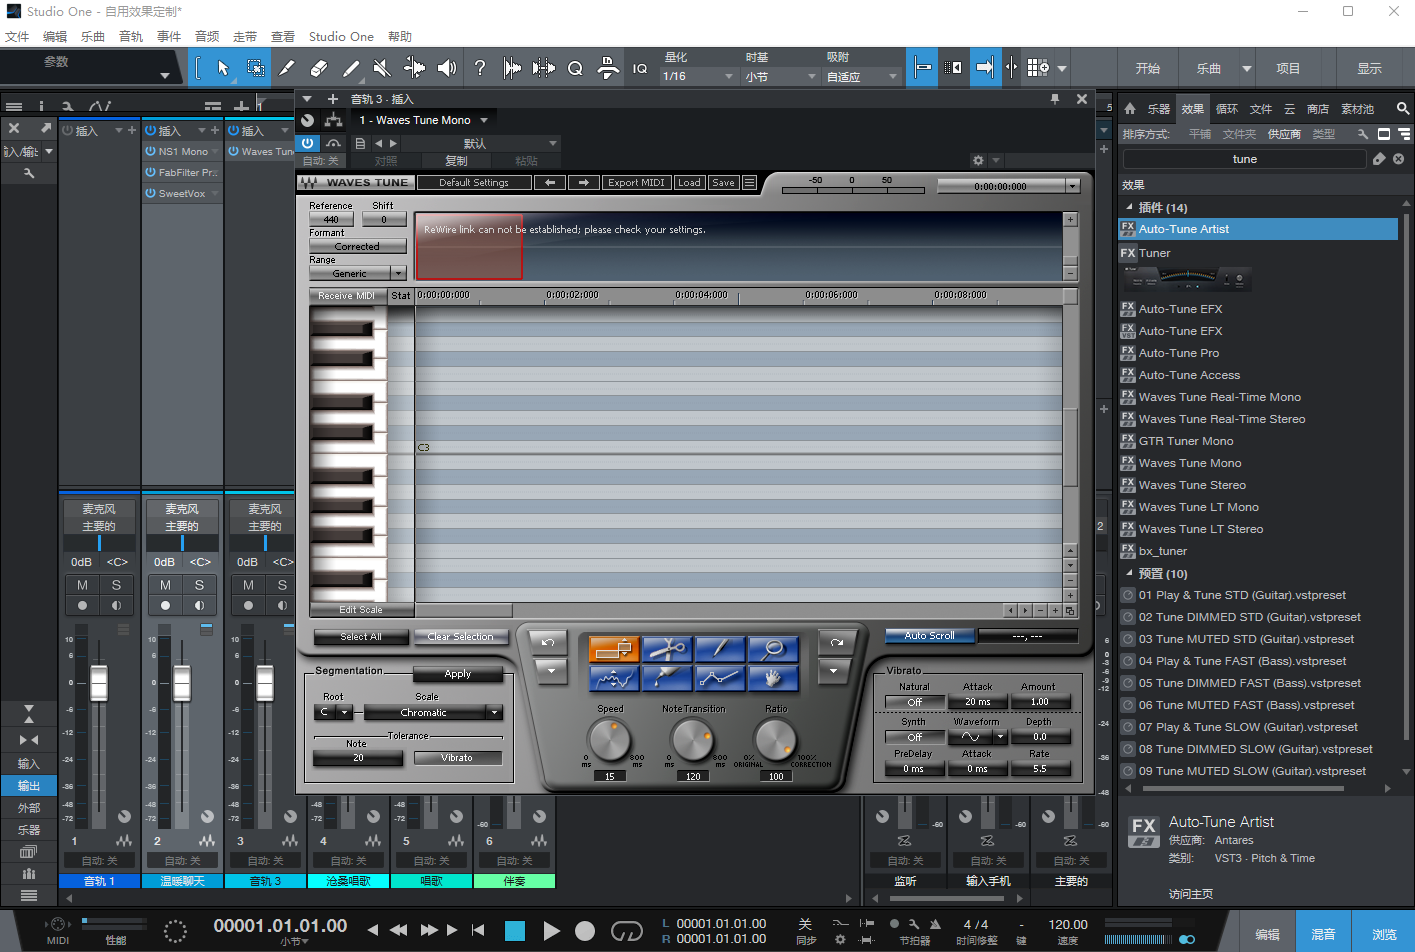The height and width of the screenshot is (952, 1415).
Task: Pin the plugin window
Action: (x=1055, y=99)
